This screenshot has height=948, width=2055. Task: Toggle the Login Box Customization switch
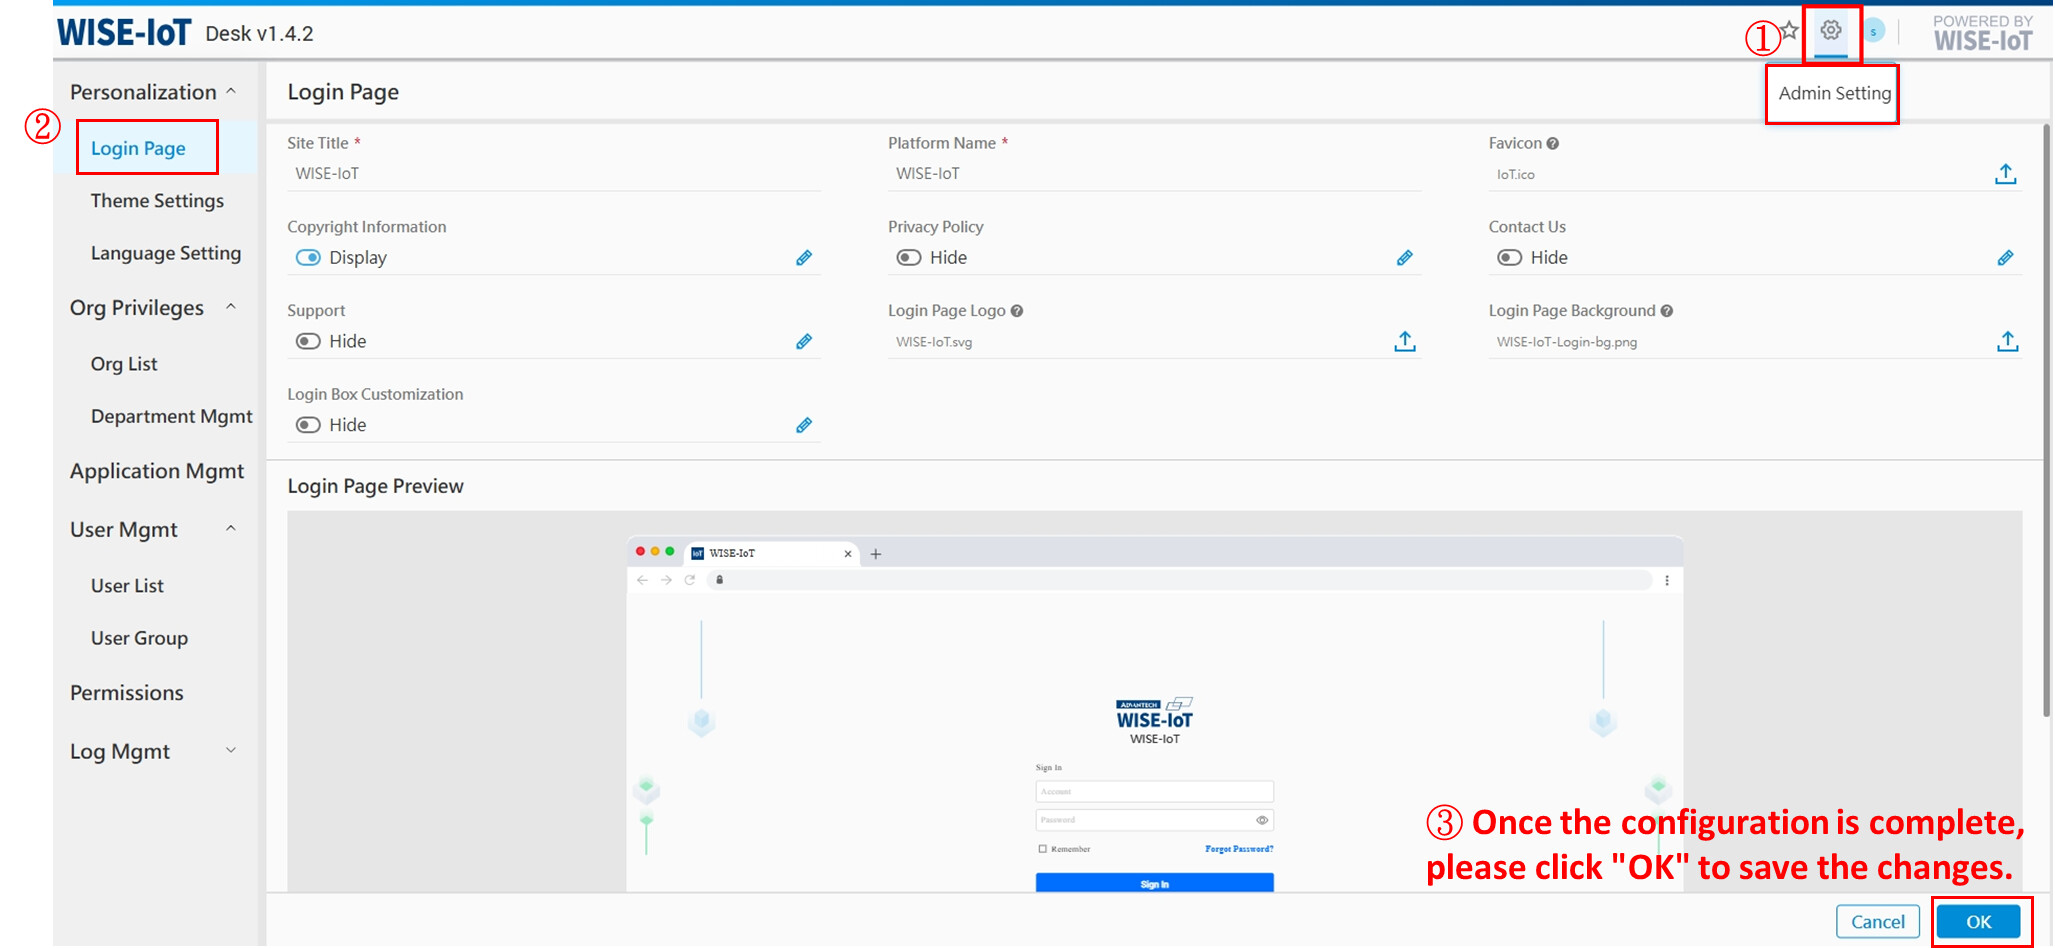pyautogui.click(x=308, y=426)
